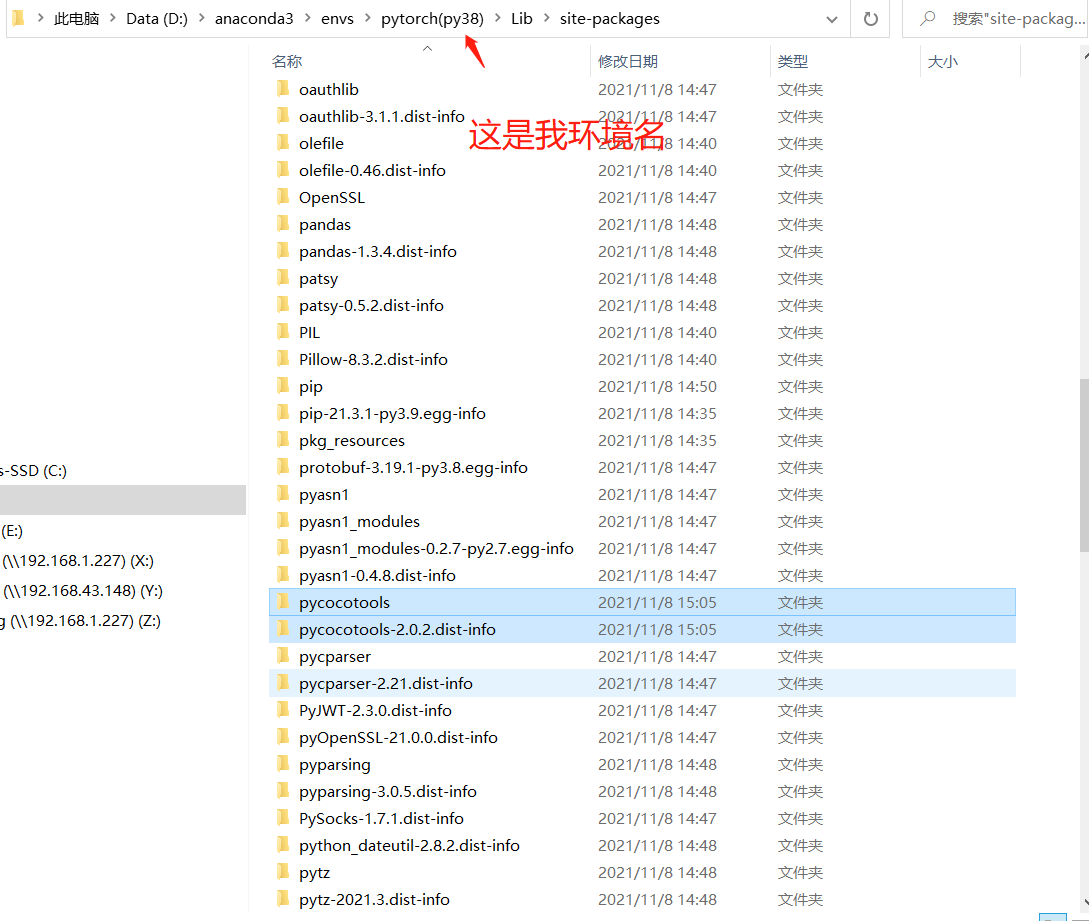This screenshot has width=1089, height=921.
Task: Select the oauthlib folder icon
Action: (x=283, y=88)
